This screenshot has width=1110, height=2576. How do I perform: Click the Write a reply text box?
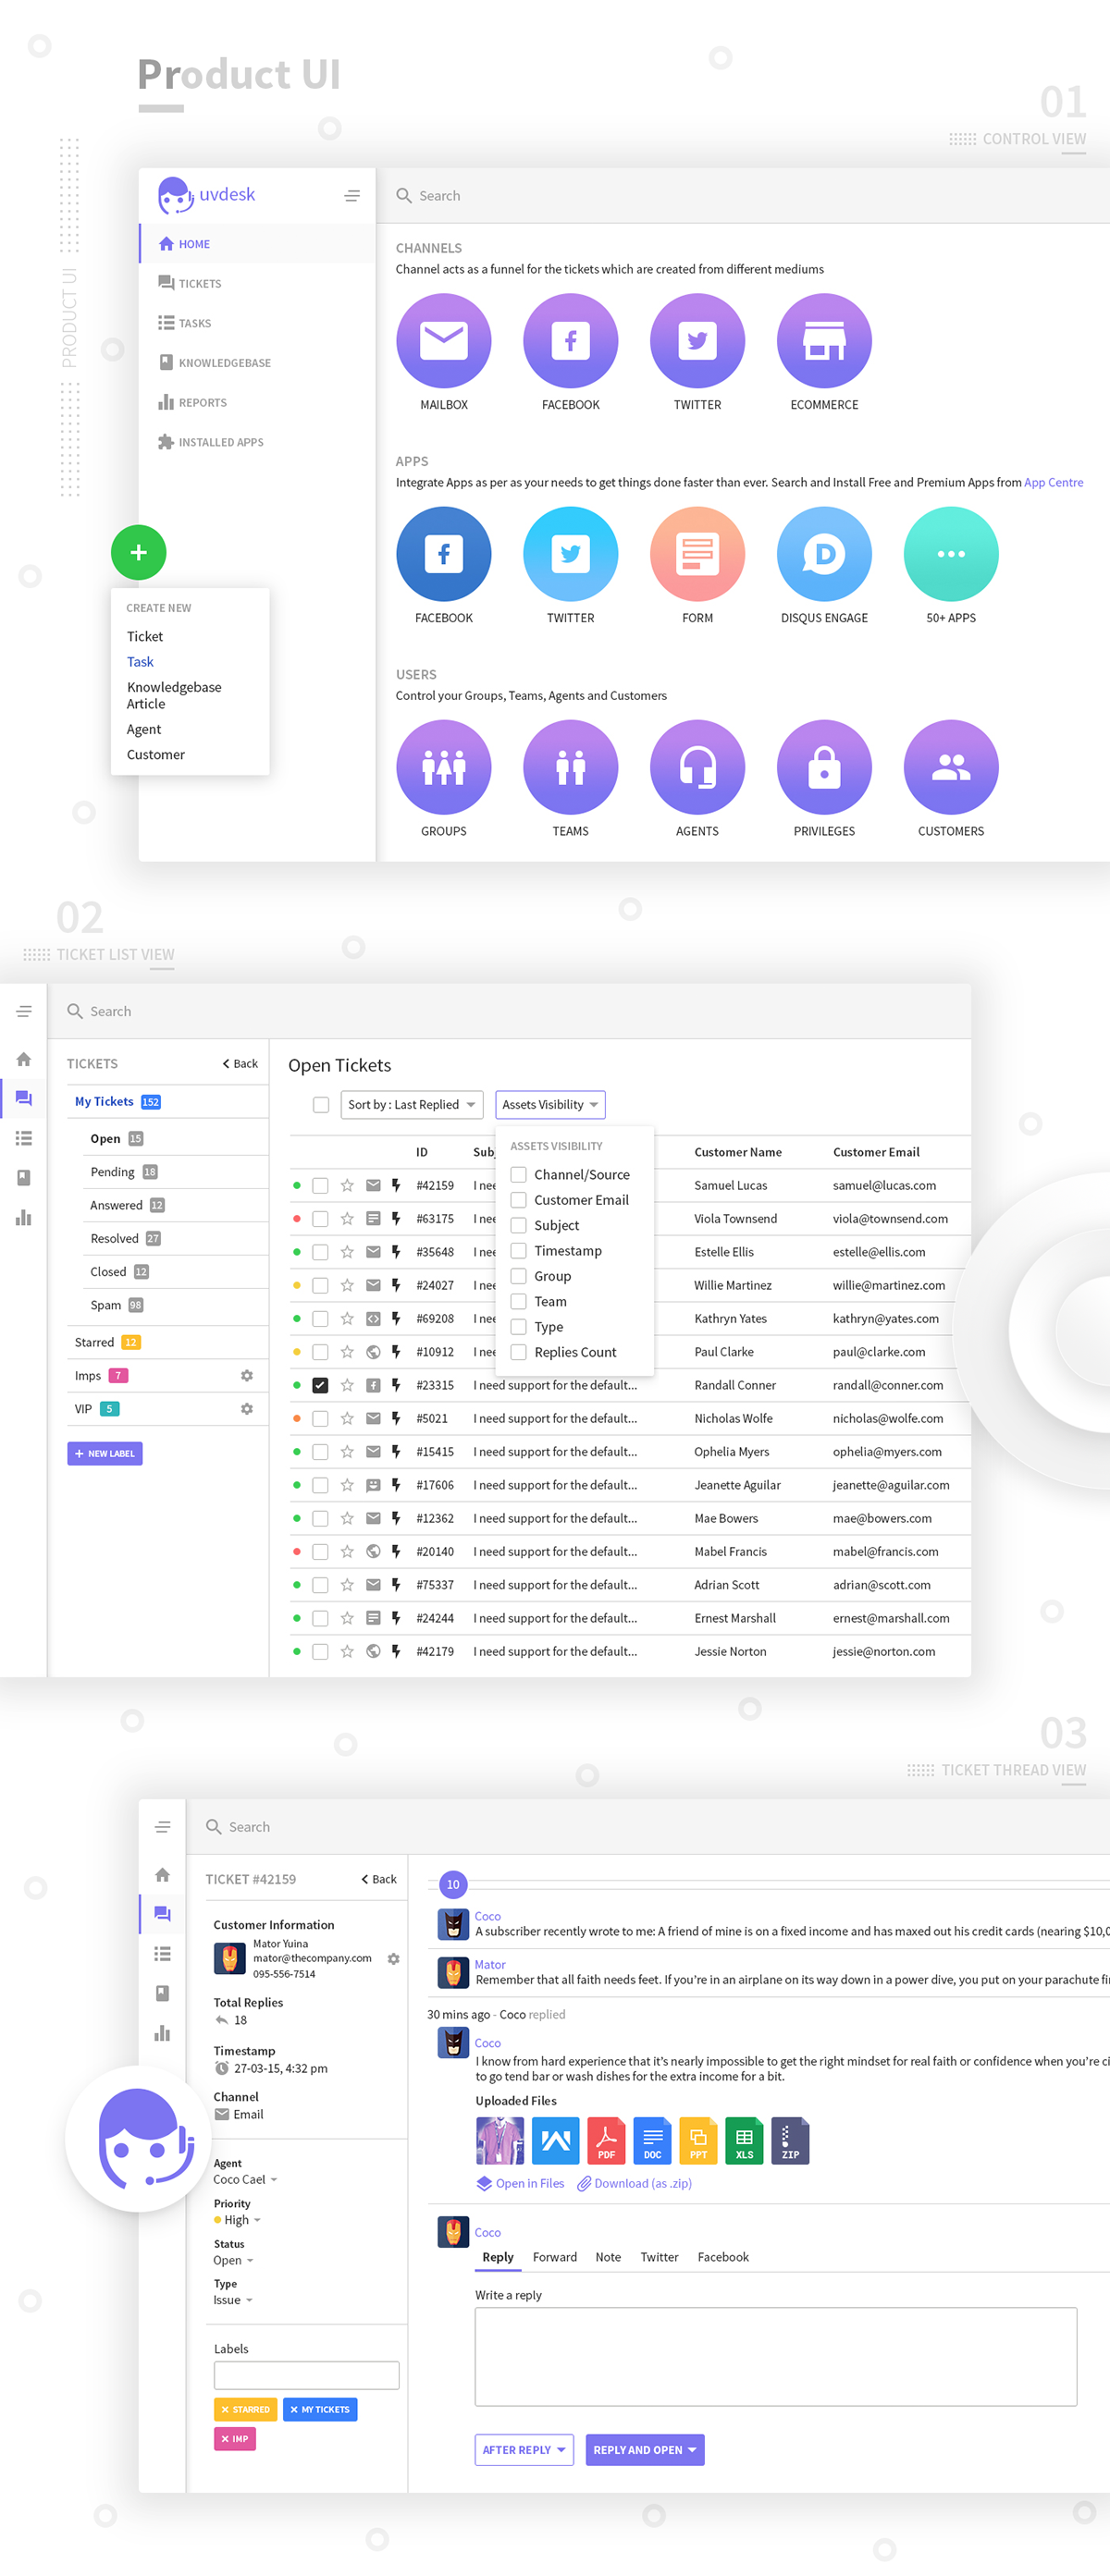point(775,2355)
